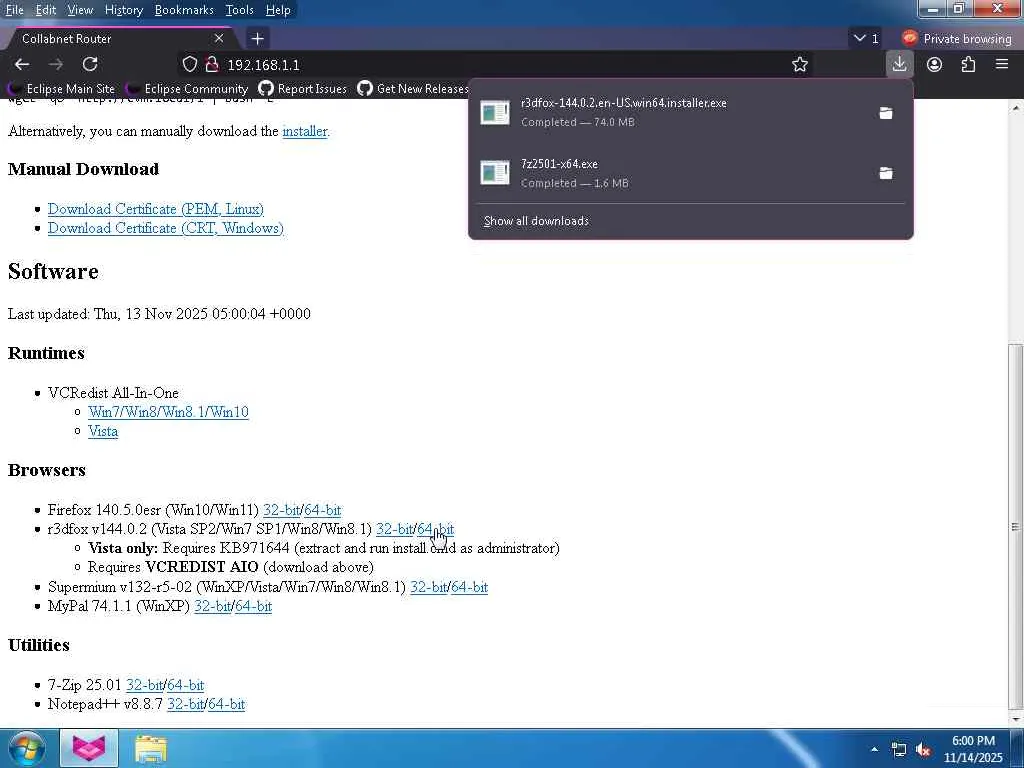1024x768 pixels.
Task: Open the shield tracking protection icon
Action: [x=189, y=64]
